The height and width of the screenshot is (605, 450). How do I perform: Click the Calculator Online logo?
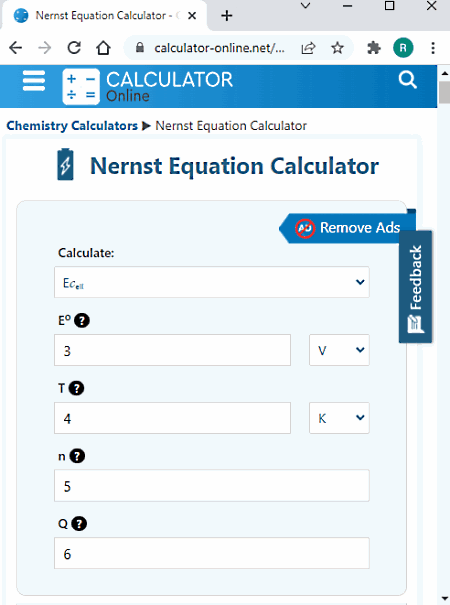tap(147, 86)
